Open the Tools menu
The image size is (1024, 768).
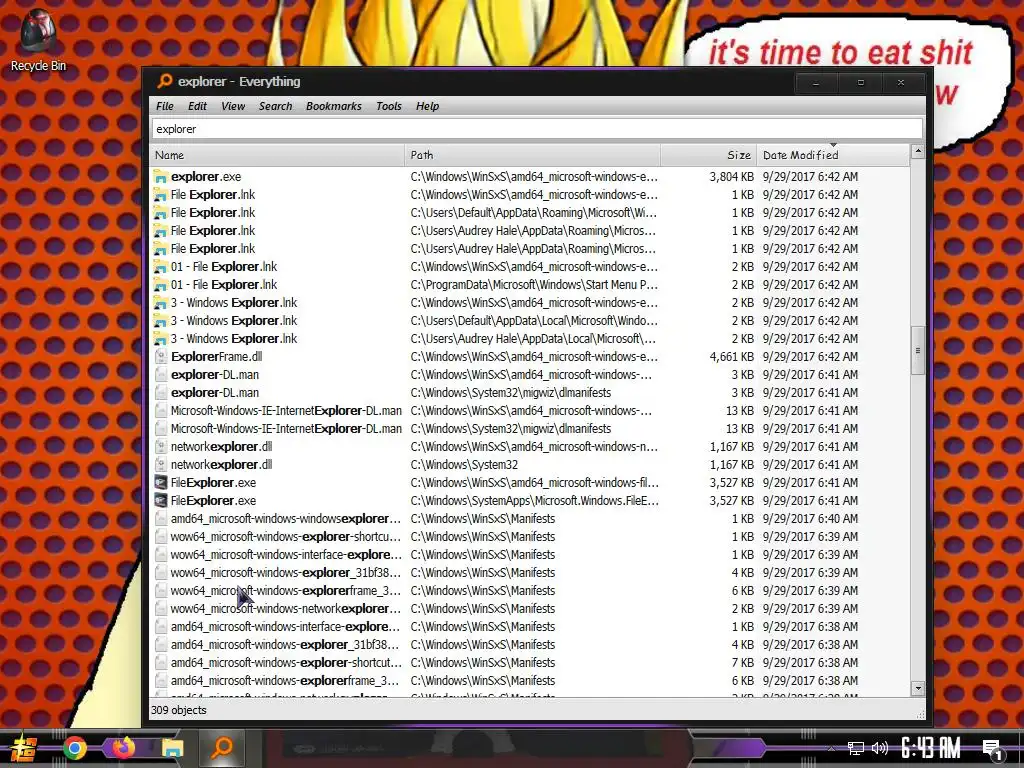pyautogui.click(x=389, y=106)
